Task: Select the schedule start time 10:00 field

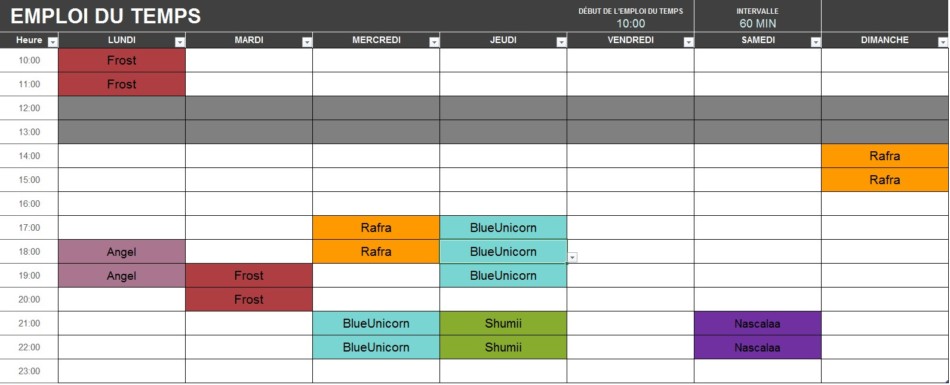Action: click(x=631, y=24)
